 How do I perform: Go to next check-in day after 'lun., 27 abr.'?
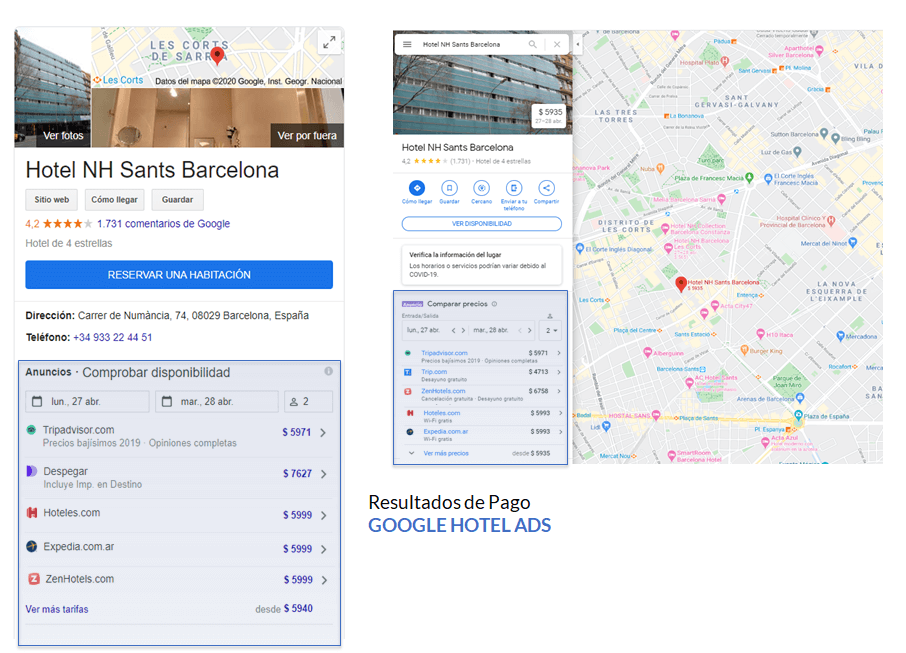463,331
